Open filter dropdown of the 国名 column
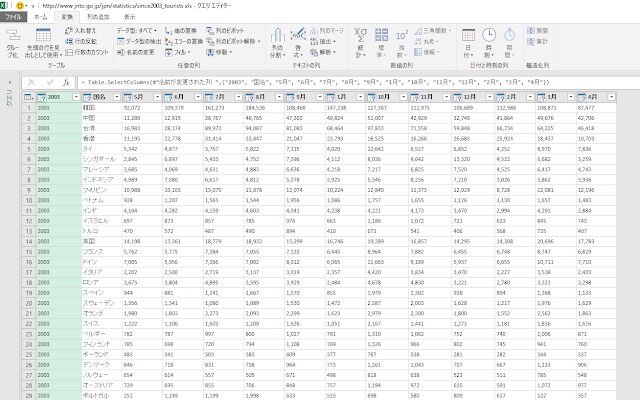Image resolution: width=640 pixels, height=400 pixels. coord(117,97)
